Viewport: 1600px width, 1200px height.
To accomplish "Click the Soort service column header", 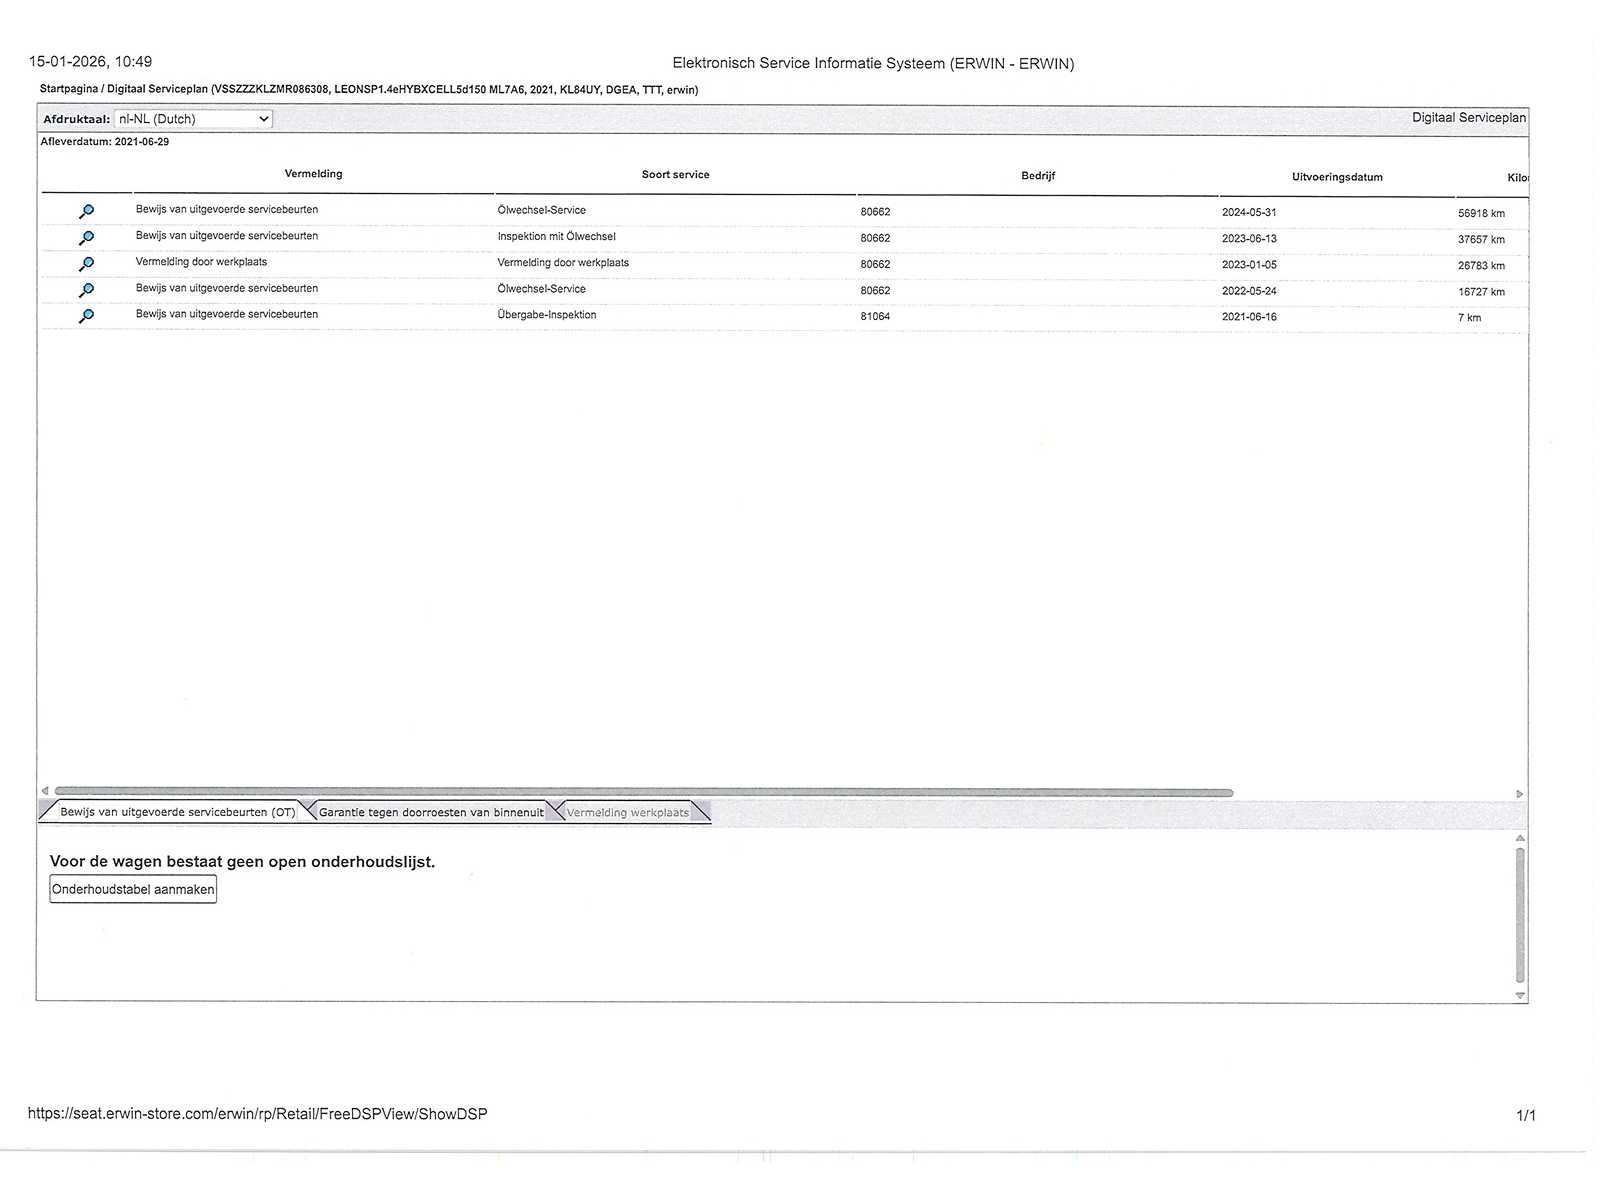I will 675,174.
